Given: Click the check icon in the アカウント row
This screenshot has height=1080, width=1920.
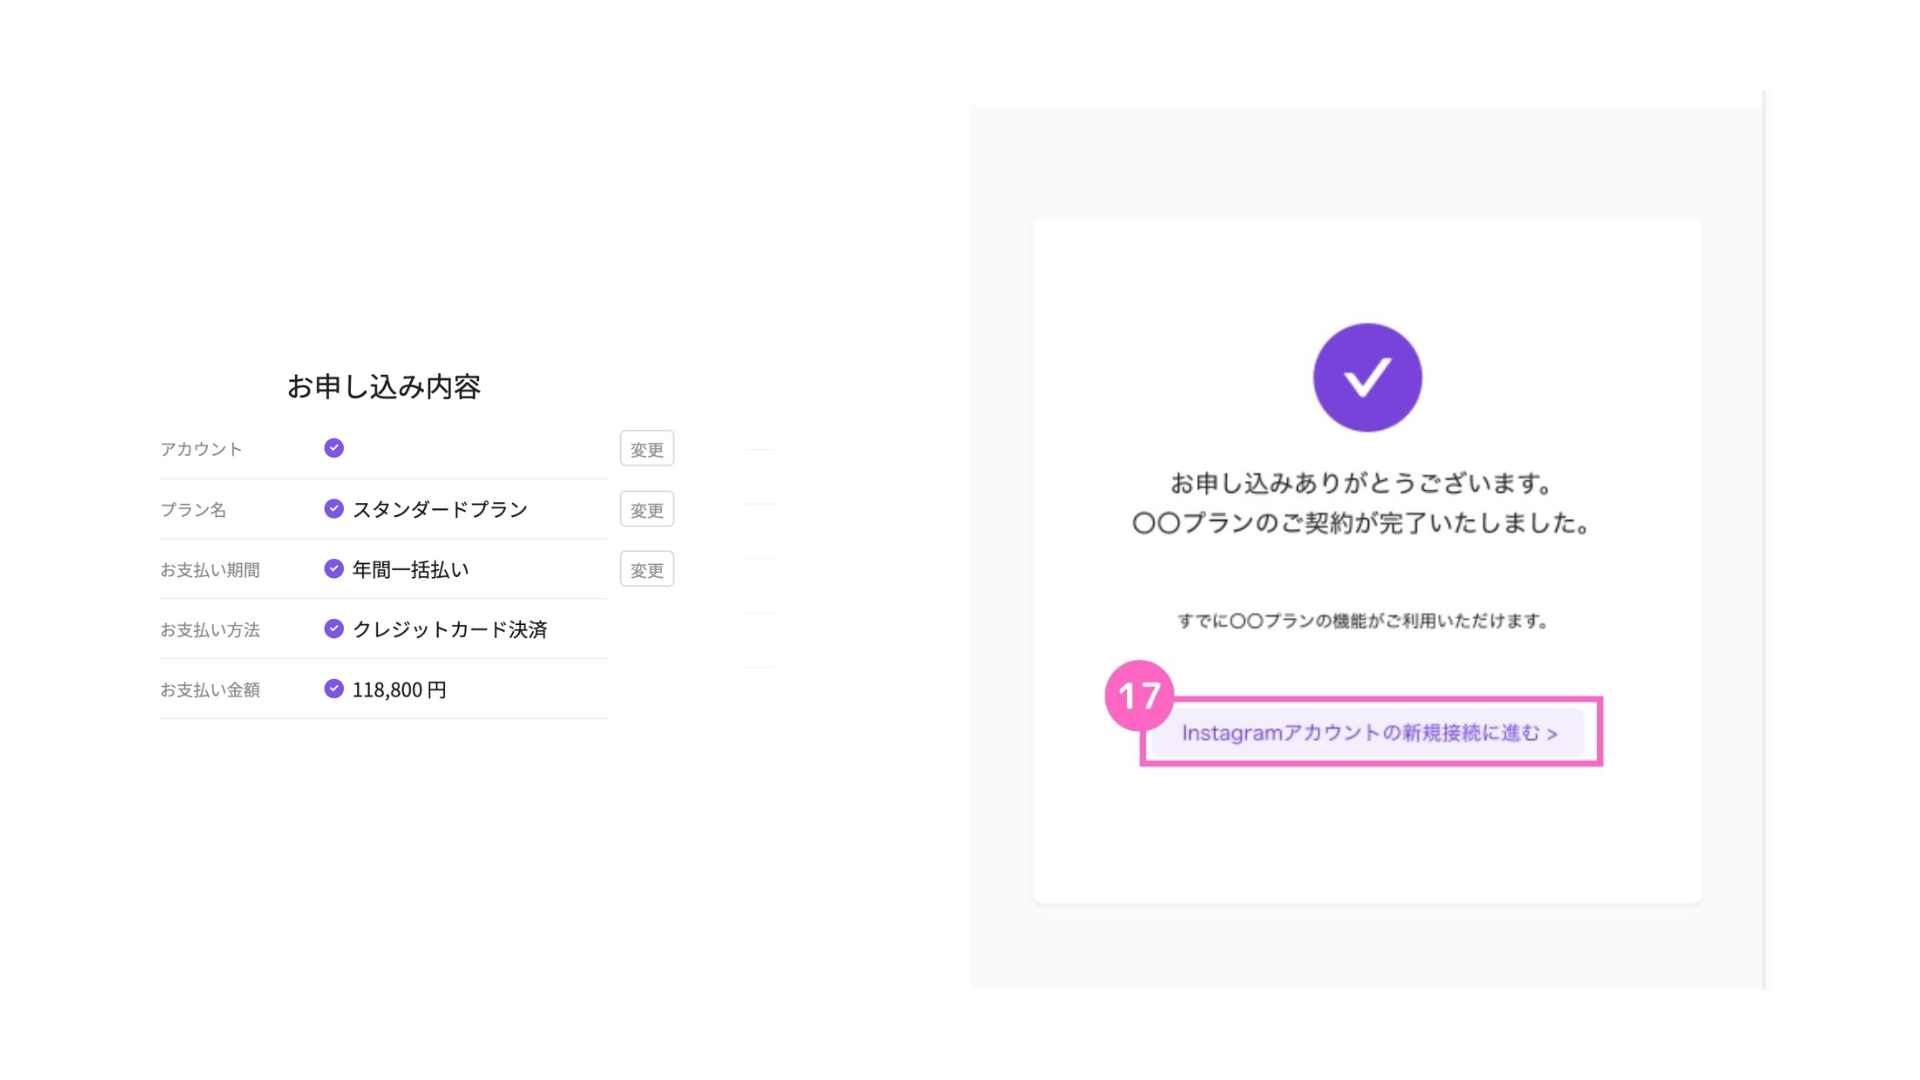Looking at the screenshot, I should point(334,448).
